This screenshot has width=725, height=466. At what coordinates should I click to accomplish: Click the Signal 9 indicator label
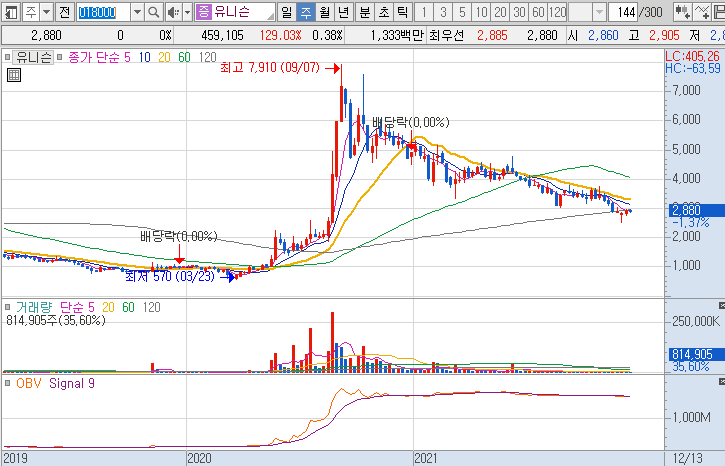72,383
